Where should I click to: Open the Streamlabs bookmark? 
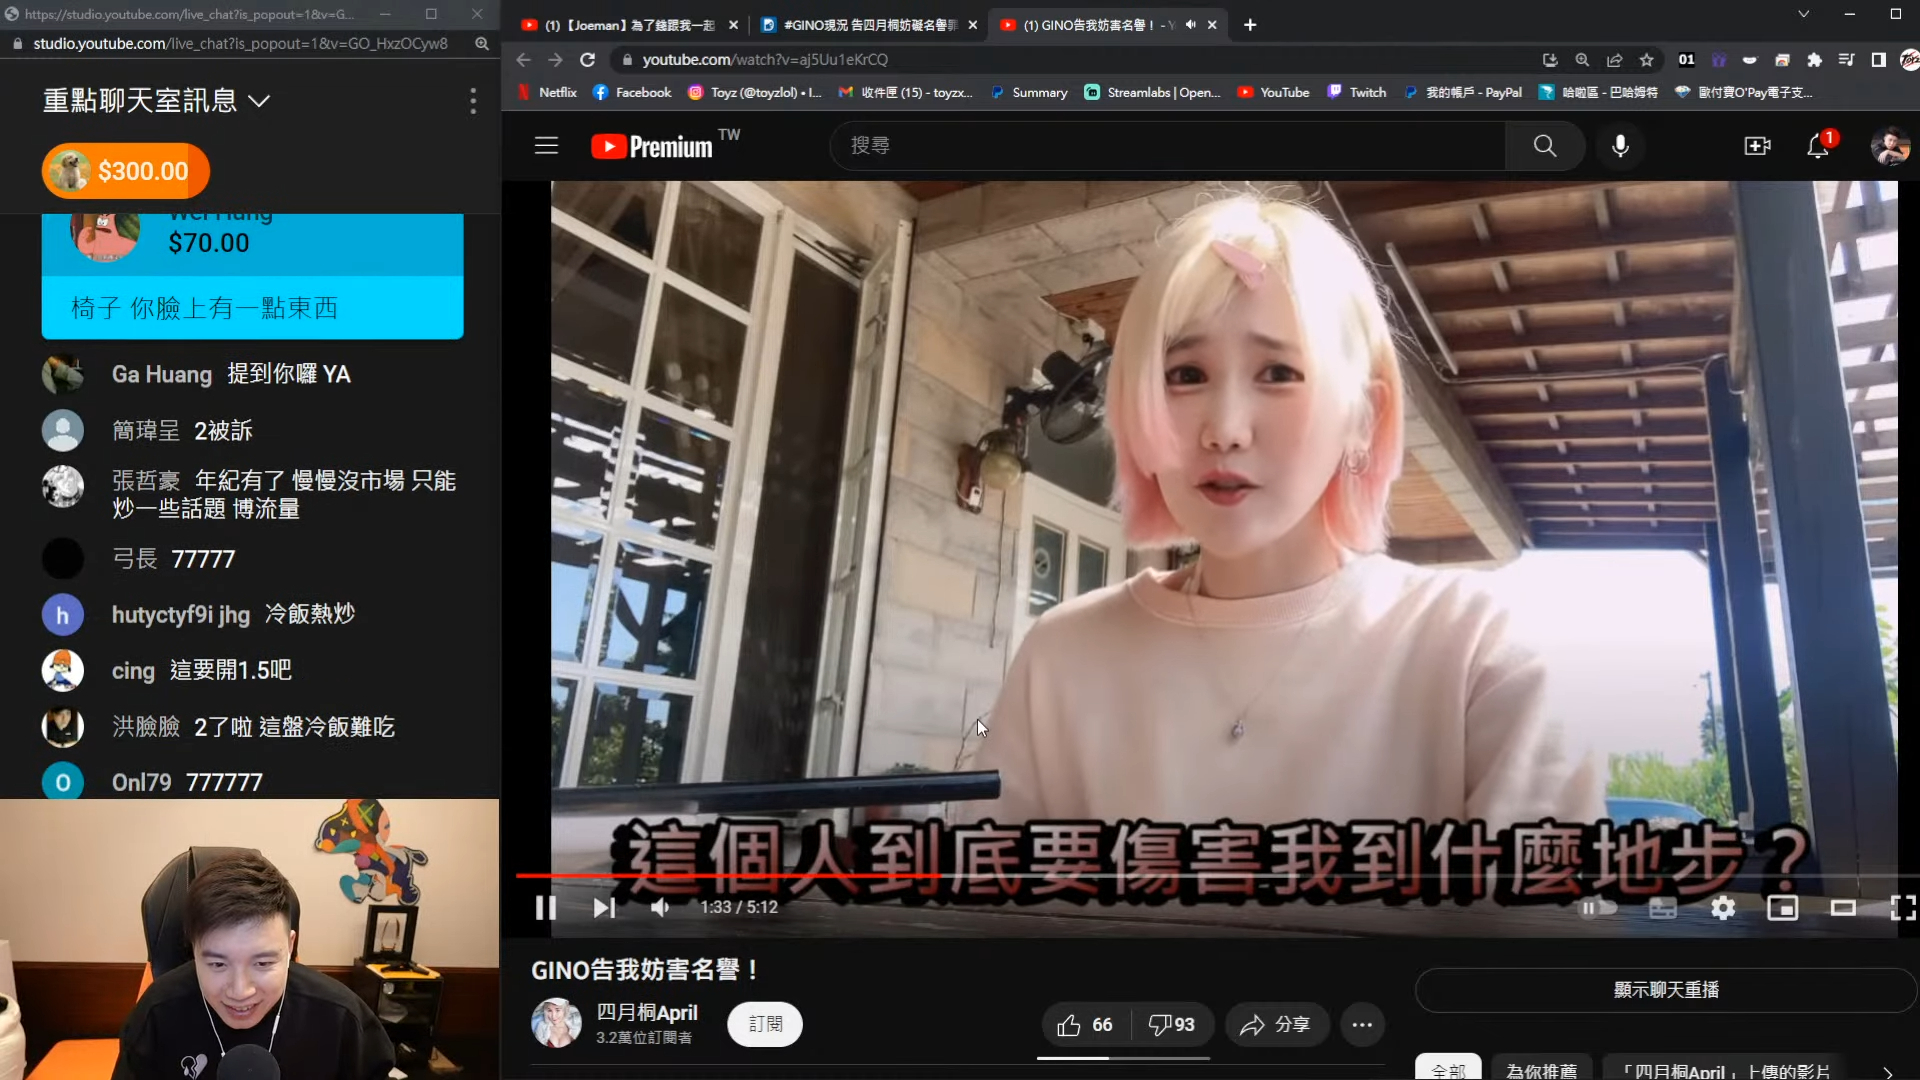[1152, 92]
